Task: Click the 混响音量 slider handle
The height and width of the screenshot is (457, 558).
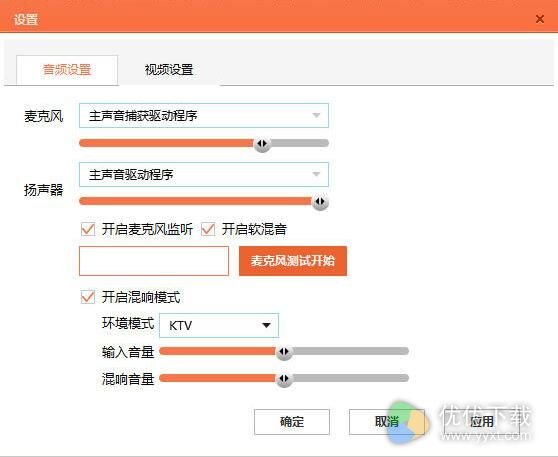Action: 284,379
